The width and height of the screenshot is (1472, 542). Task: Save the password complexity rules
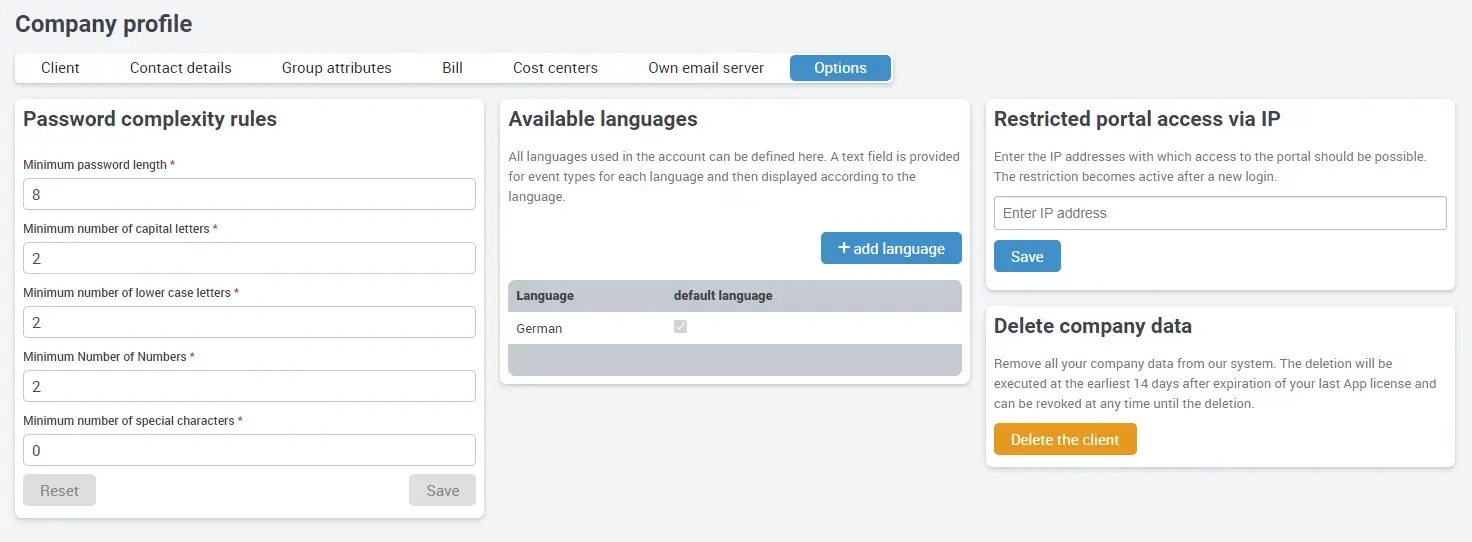point(442,490)
